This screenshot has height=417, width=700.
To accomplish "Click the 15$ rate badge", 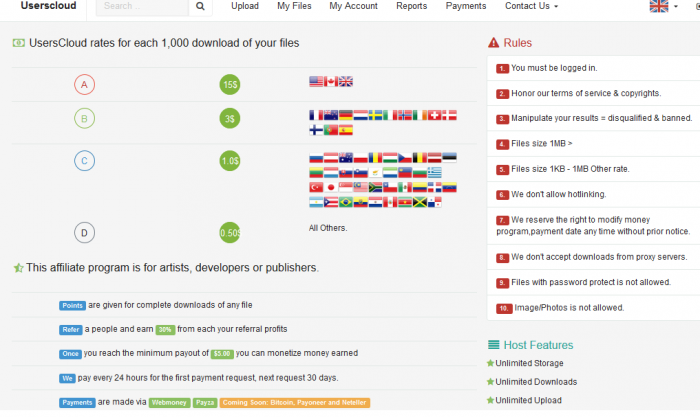I will coord(230,84).
